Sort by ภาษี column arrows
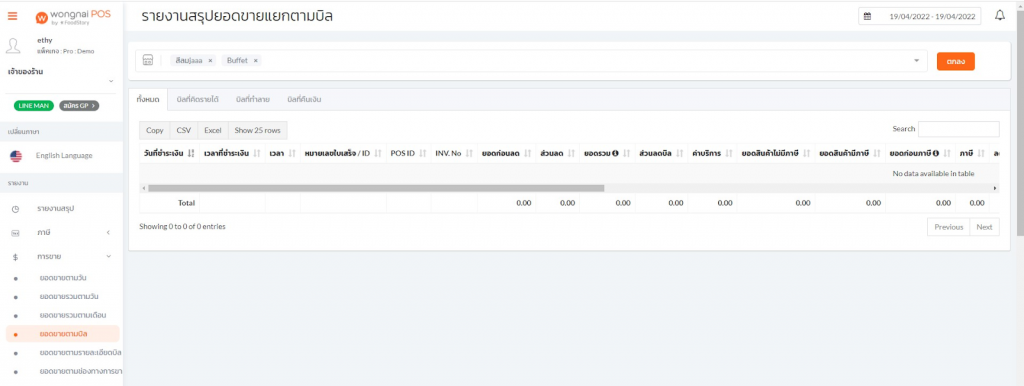1024x386 pixels. (x=980, y=153)
